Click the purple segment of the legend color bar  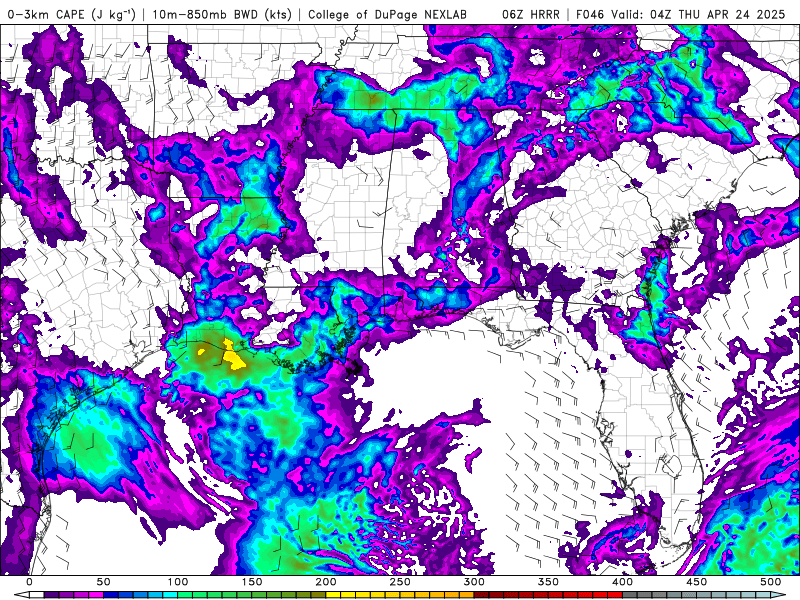[73, 595]
